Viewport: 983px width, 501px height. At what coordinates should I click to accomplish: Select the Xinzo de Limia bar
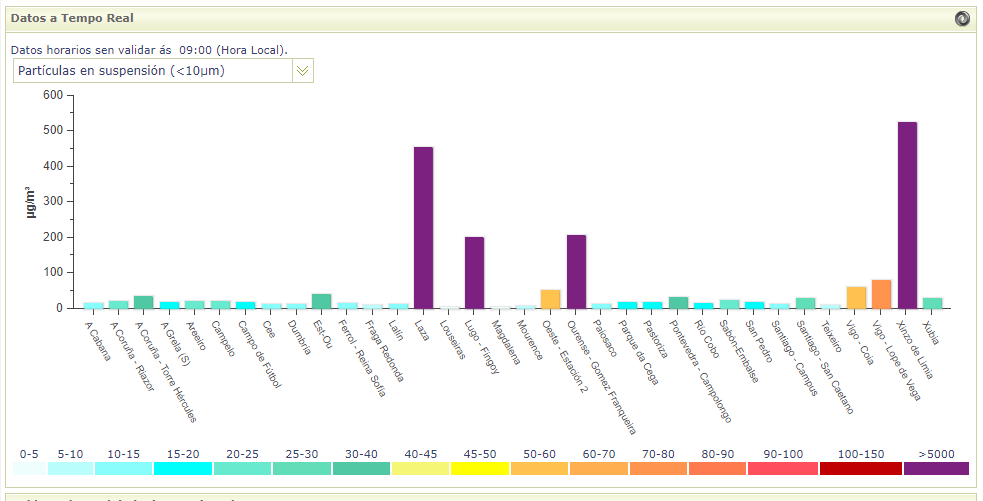[907, 215]
